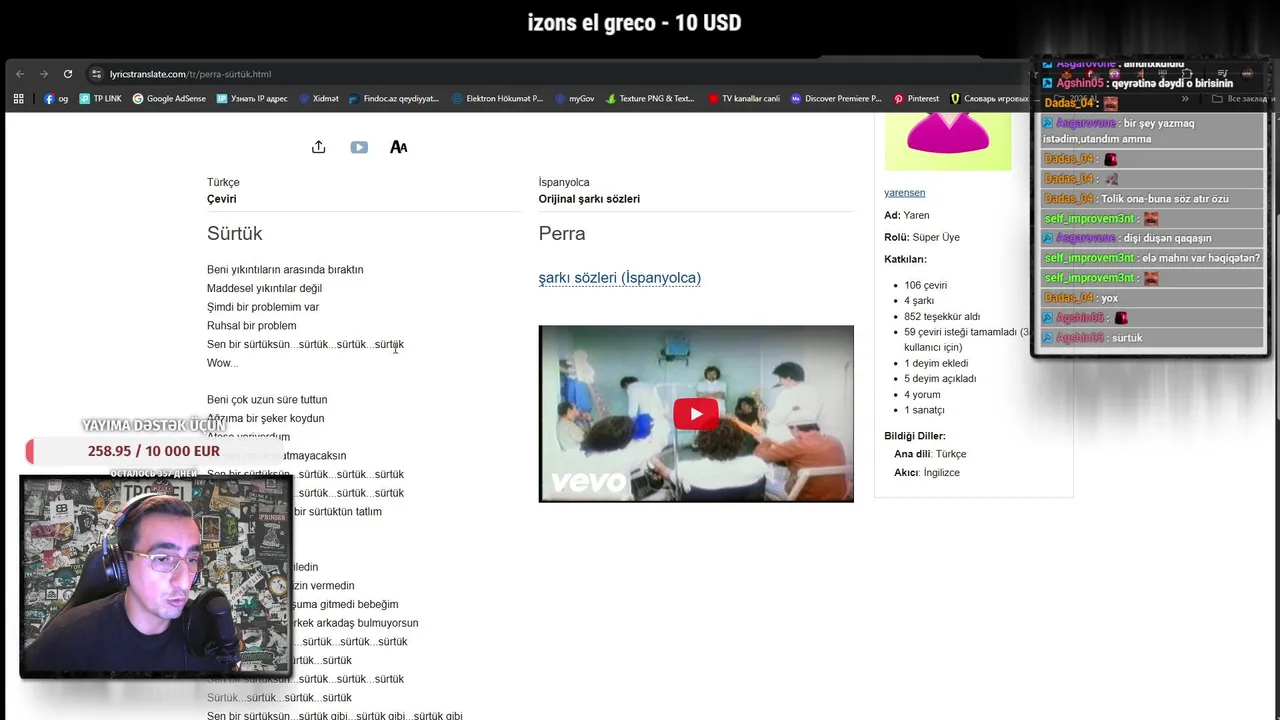1280x720 pixels.
Task: Go back to the previous page
Action: tap(20, 74)
